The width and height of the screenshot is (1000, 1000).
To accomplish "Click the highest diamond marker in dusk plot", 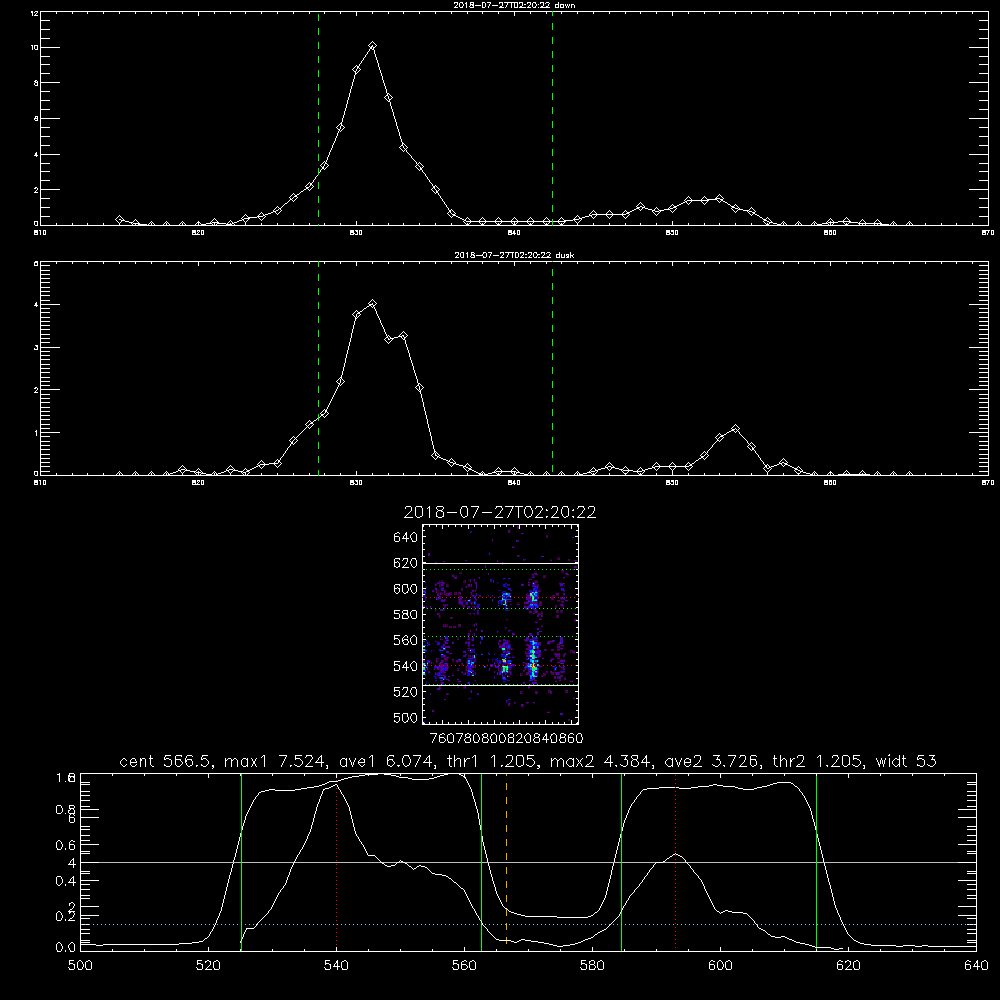I will [x=372, y=304].
